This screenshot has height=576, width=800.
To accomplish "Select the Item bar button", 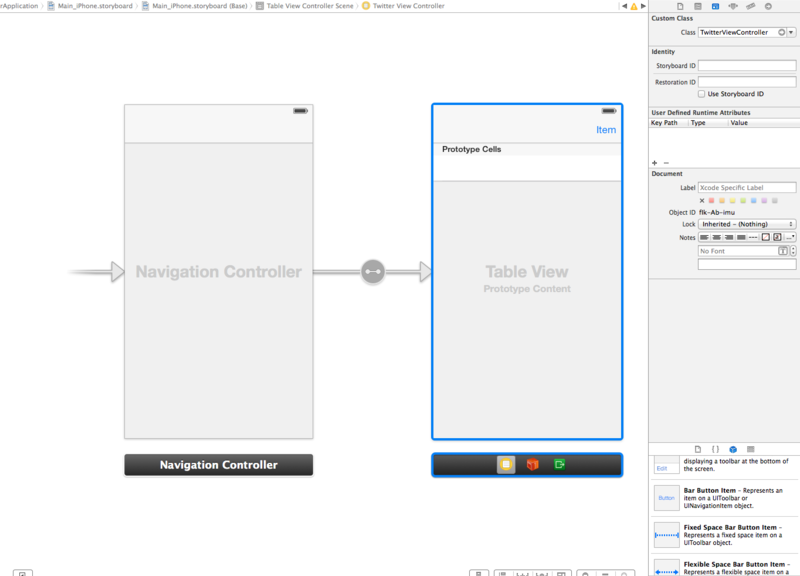I will click(x=606, y=130).
